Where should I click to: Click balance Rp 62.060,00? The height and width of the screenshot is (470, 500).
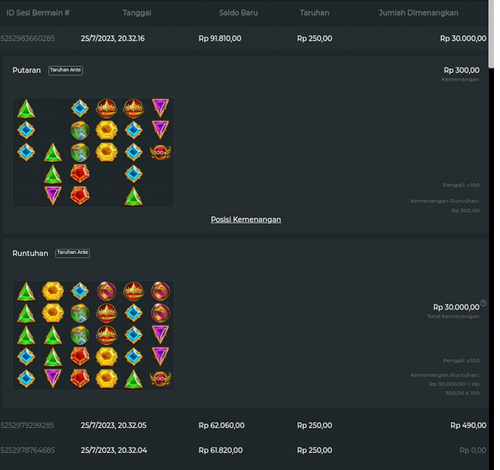[221, 425]
